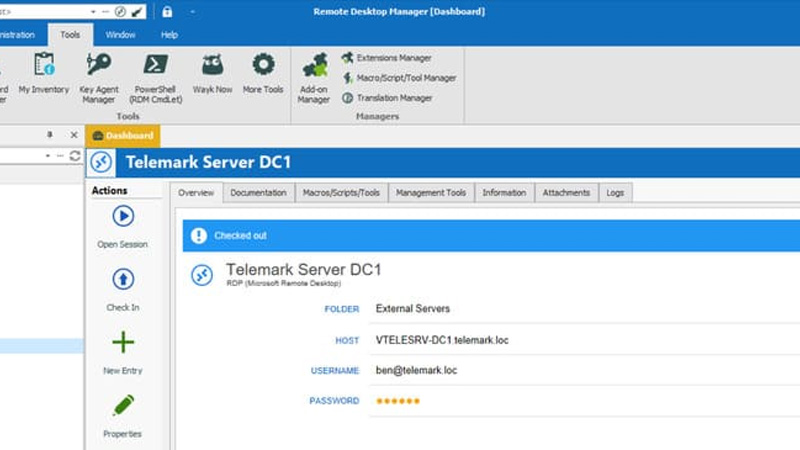
Task: Launch Key Agent Manager
Action: [98, 78]
